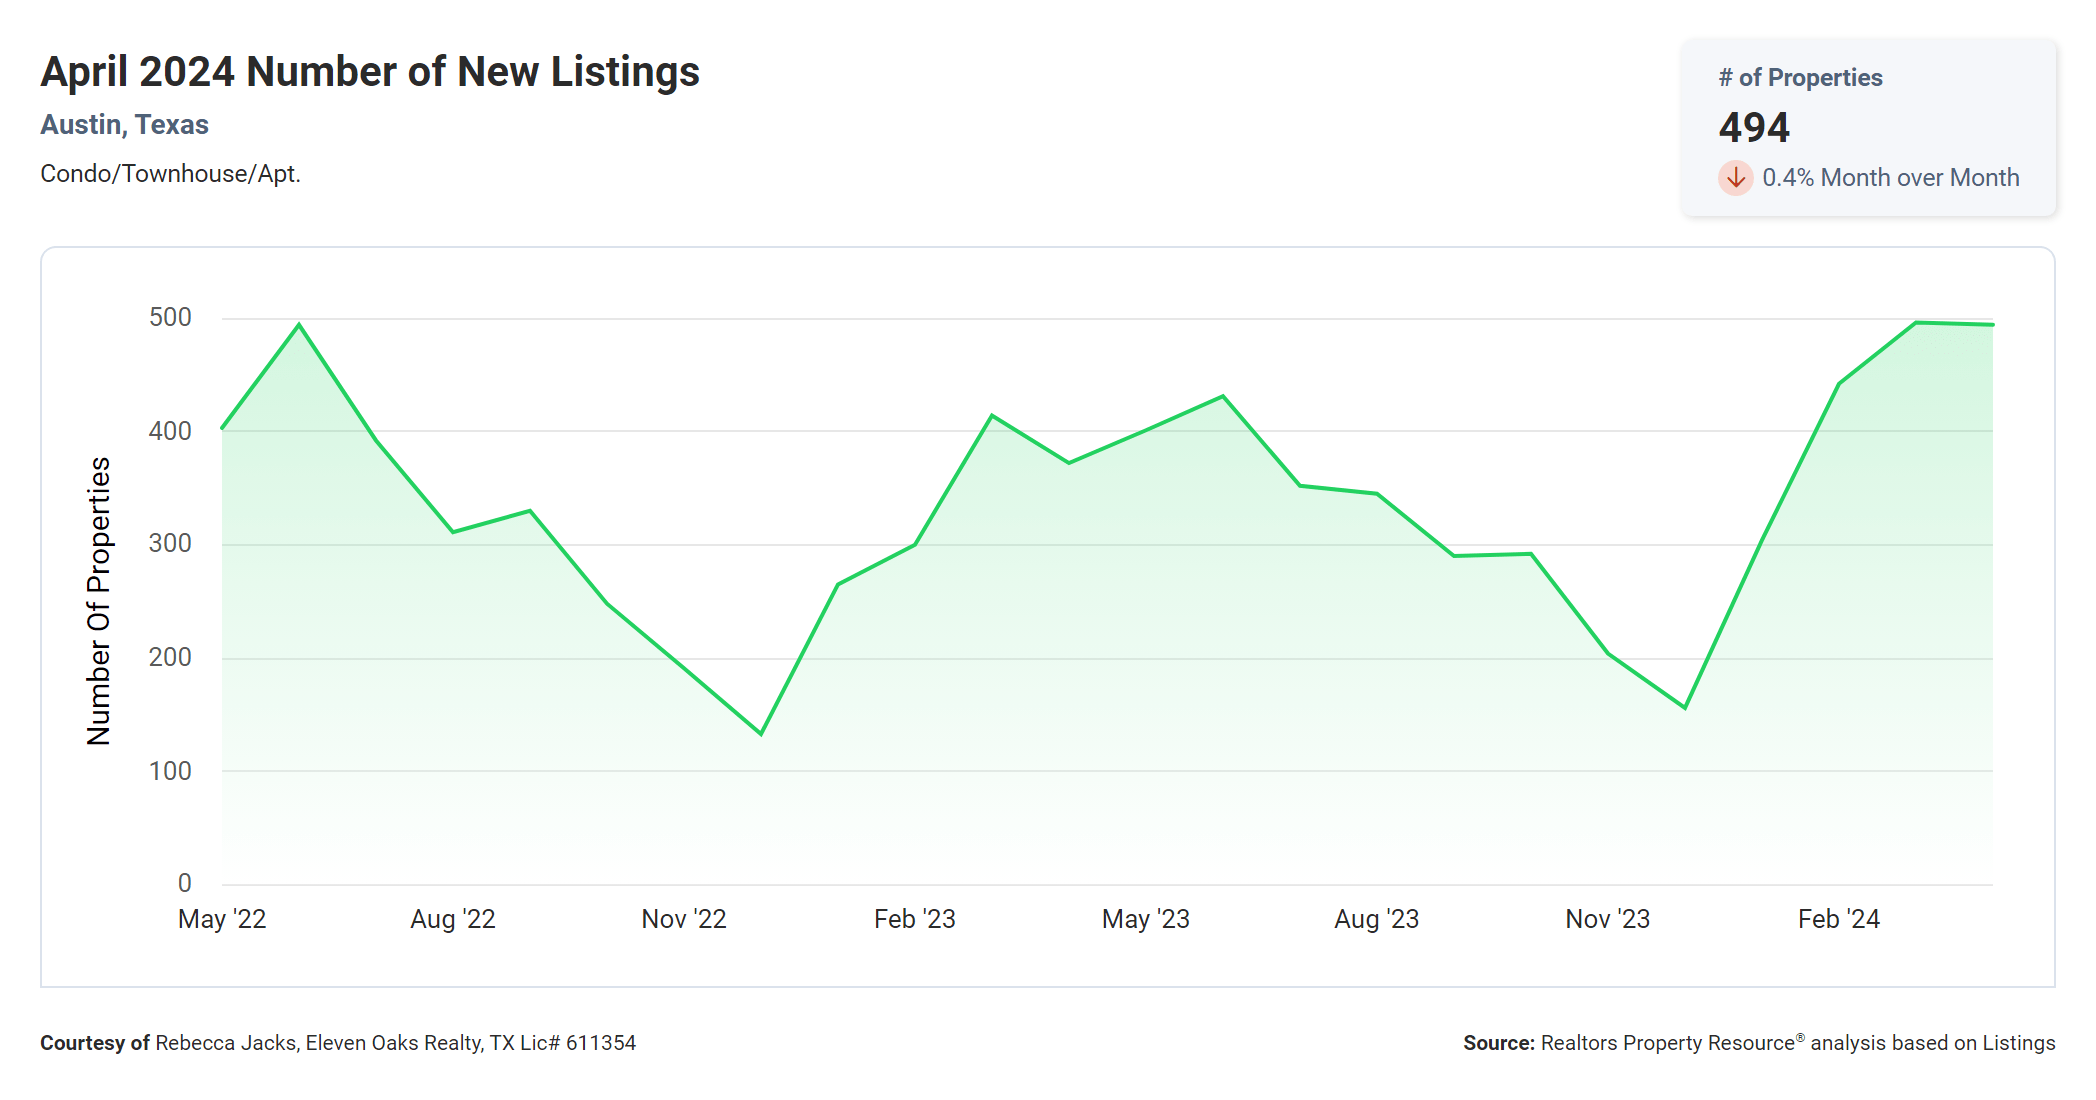Click the 0.4% Month over Month text
The image size is (2096, 1100).
[x=1890, y=178]
